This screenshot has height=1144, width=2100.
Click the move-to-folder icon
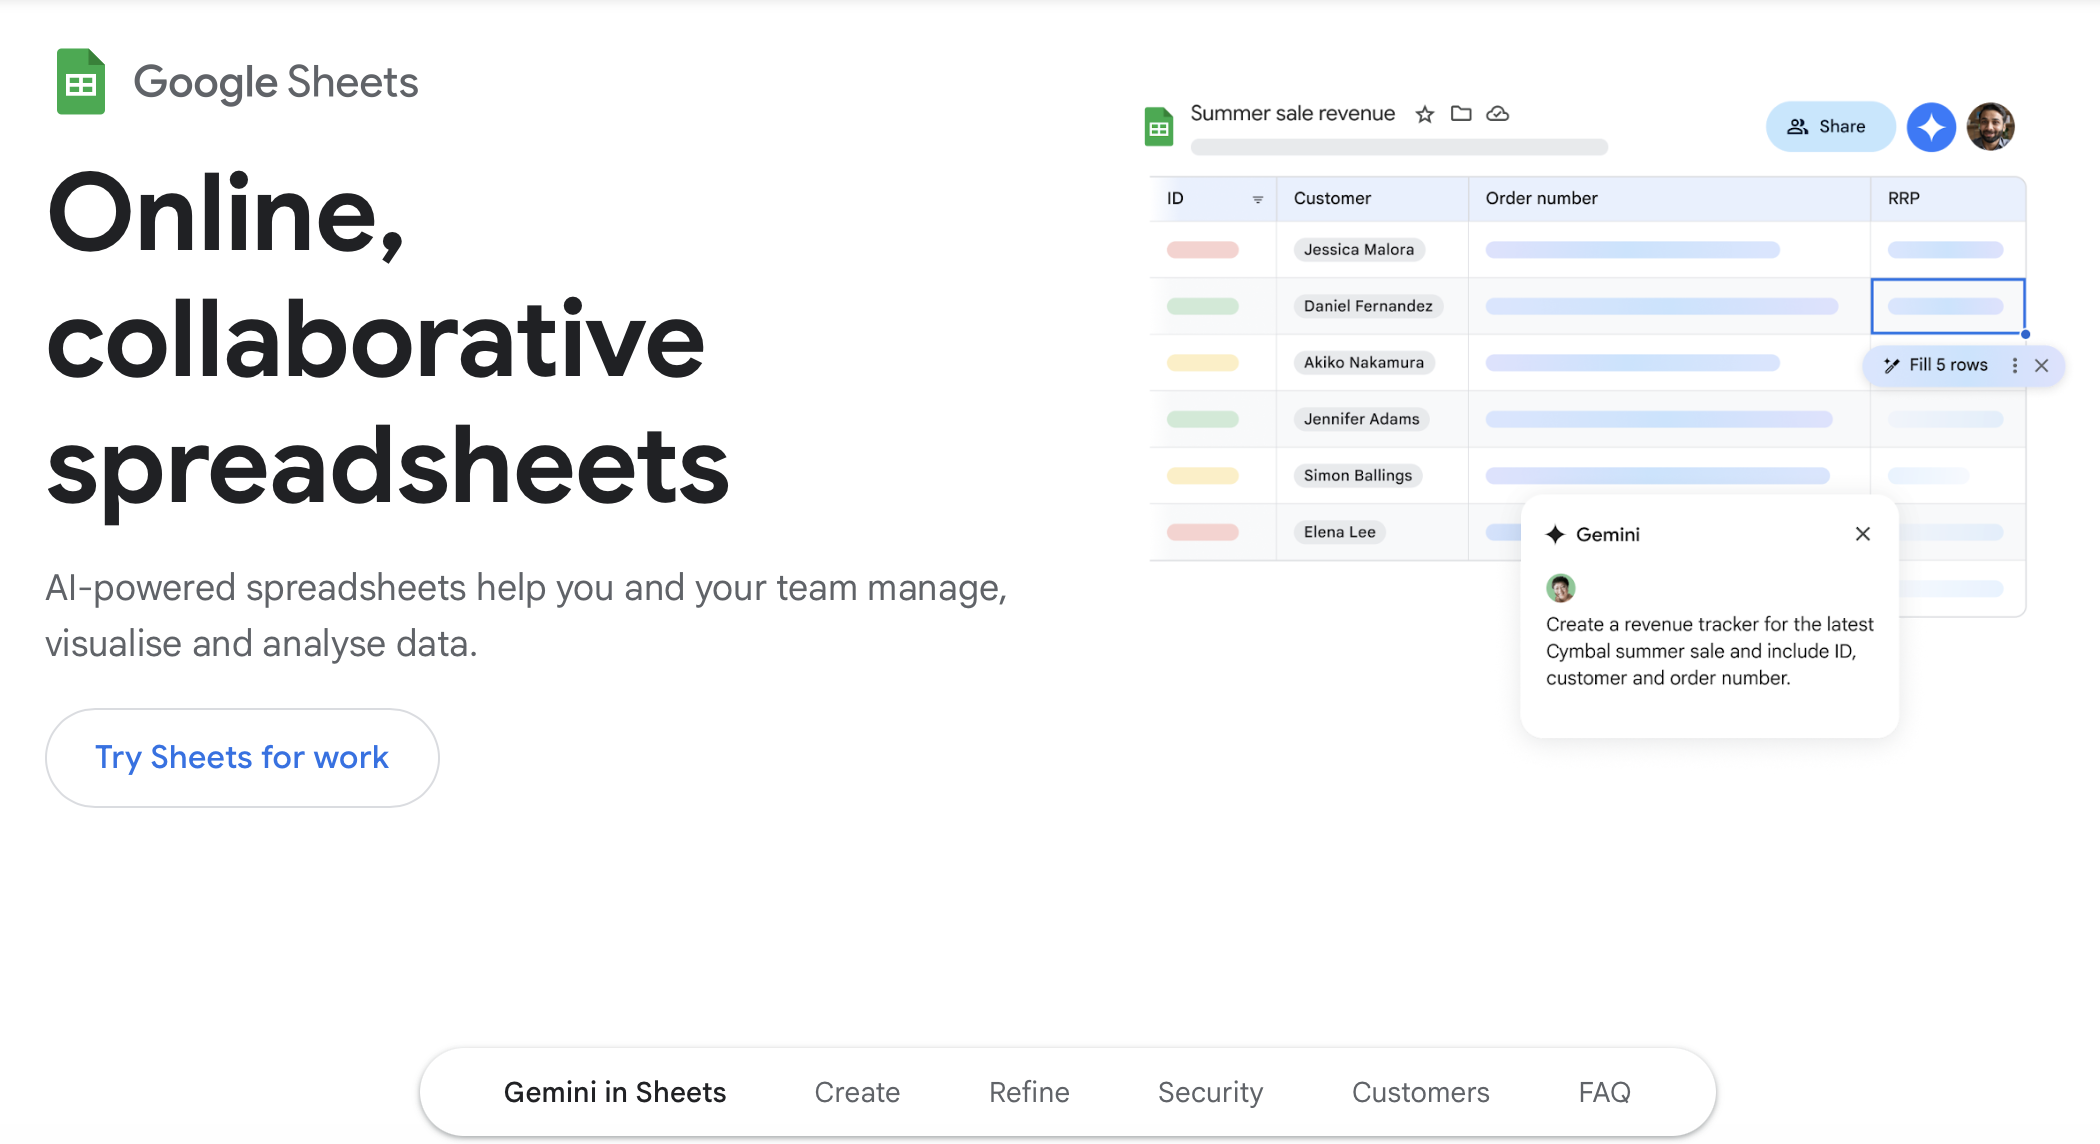pyautogui.click(x=1461, y=113)
